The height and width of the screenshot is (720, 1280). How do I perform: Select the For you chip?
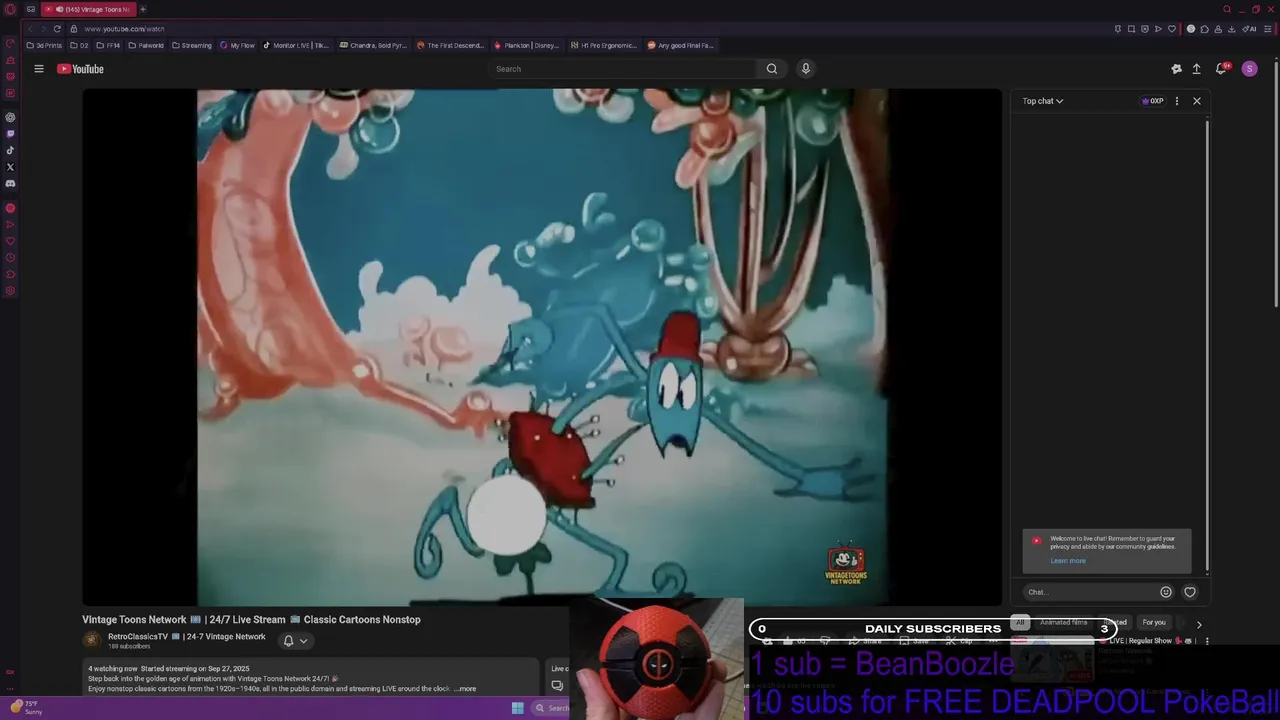1154,622
